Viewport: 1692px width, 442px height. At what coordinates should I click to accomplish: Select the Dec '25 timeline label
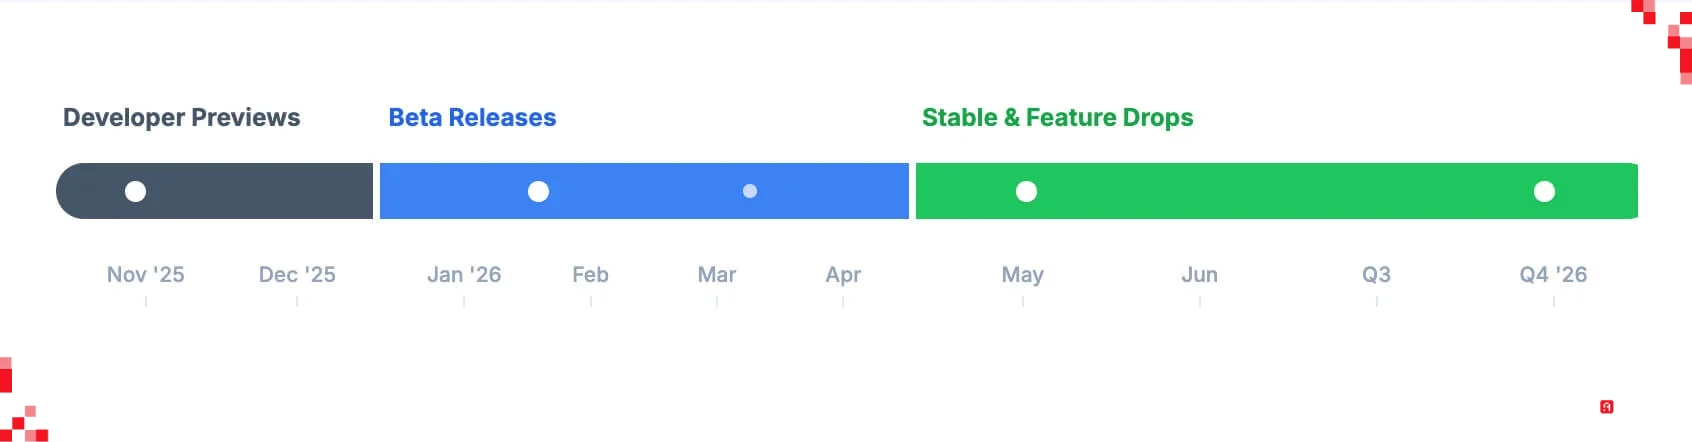click(297, 275)
